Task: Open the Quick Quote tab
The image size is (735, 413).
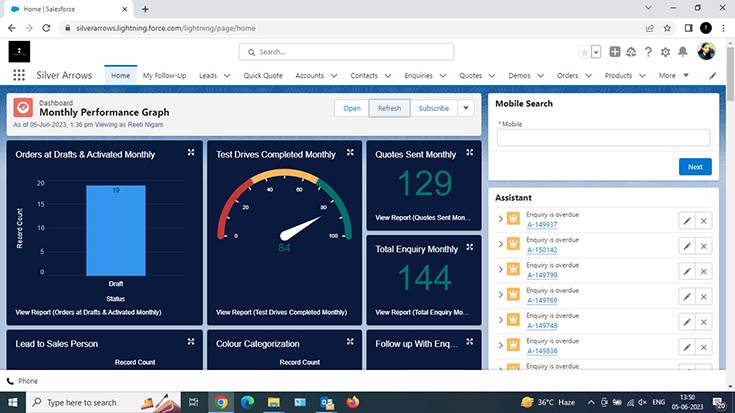Action: coord(263,75)
